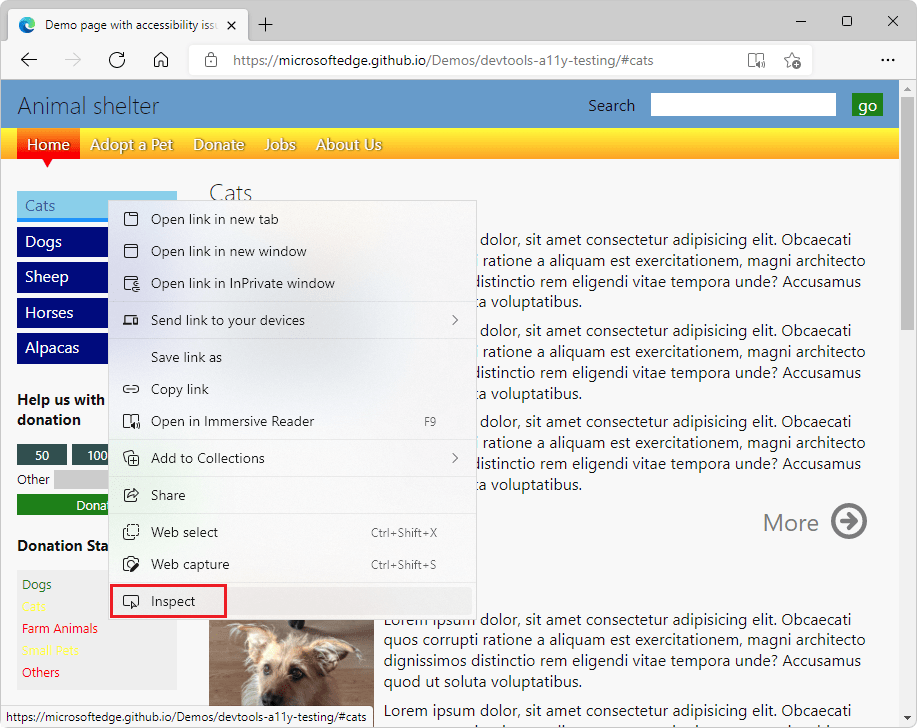The image size is (917, 728).
Task: Click the split screen icon beside address bar
Action: (756, 60)
